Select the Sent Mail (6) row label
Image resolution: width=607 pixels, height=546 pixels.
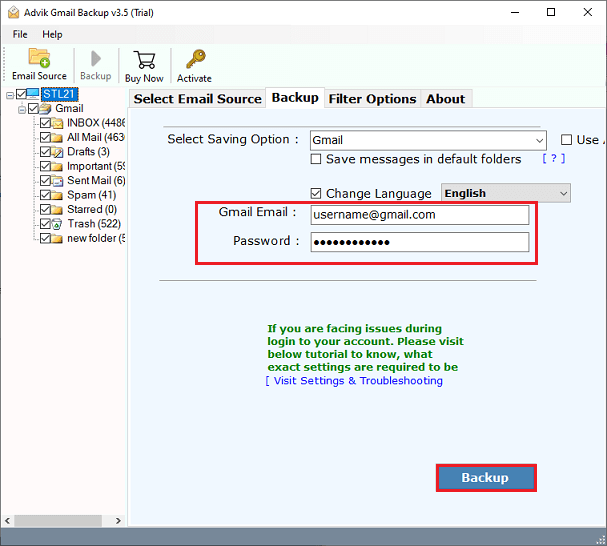96,180
